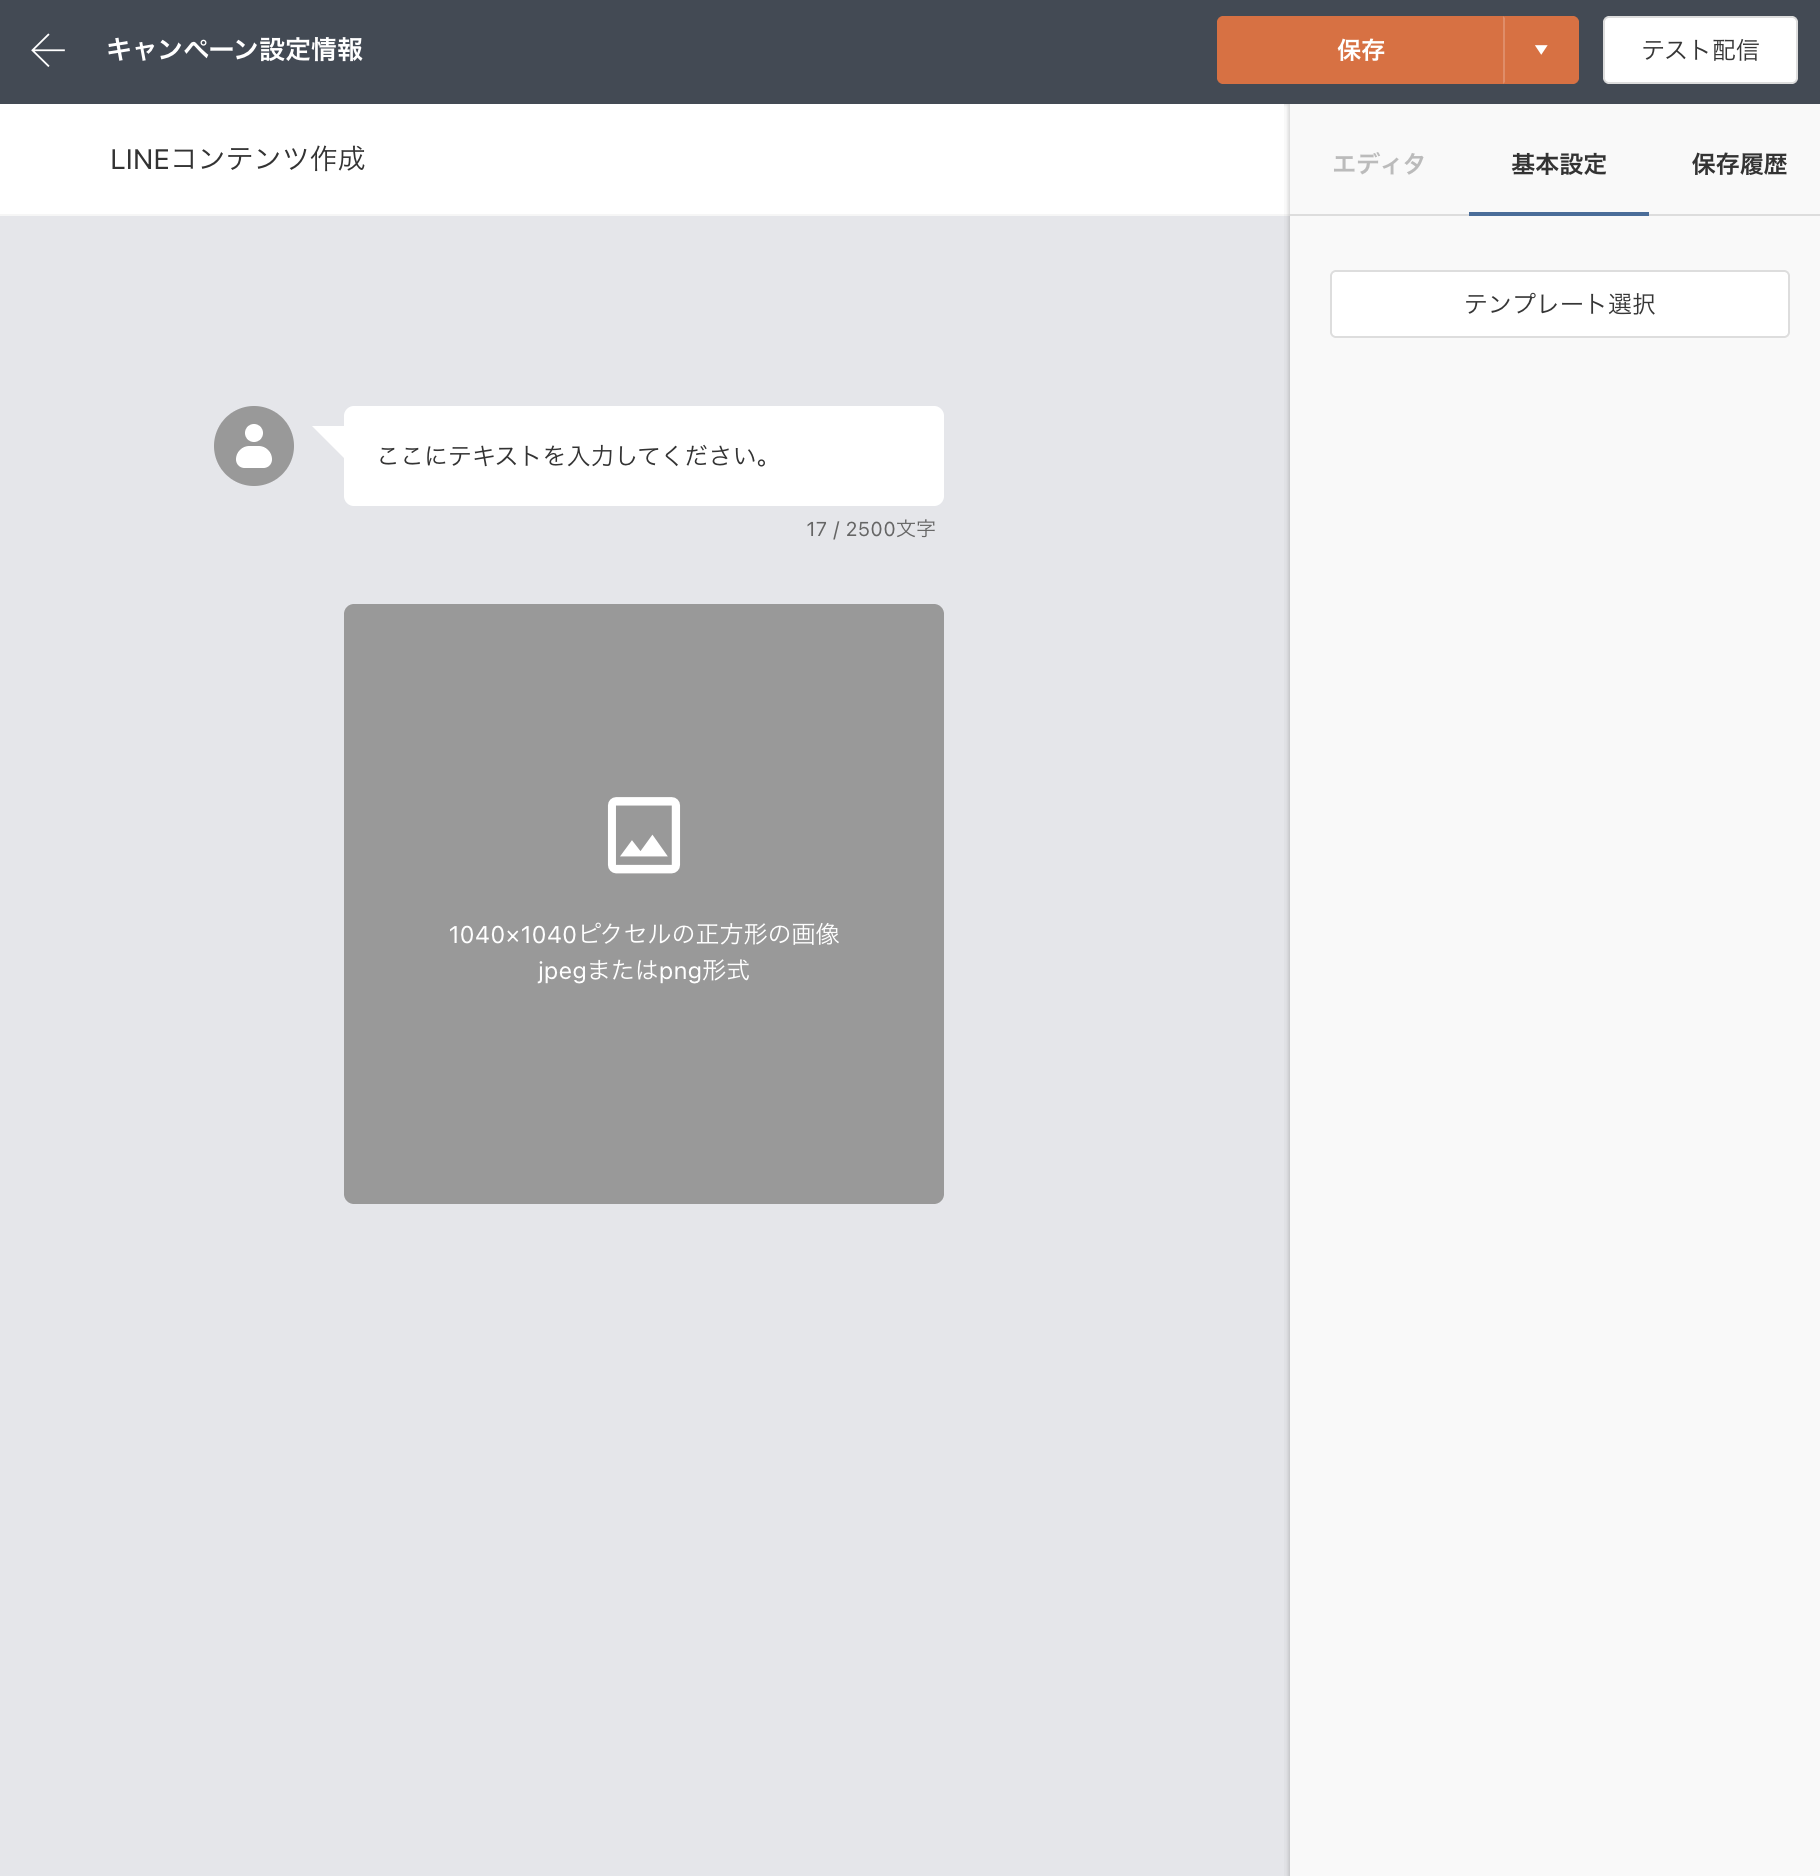This screenshot has width=1820, height=1876.
Task: Click the image placeholder picture icon
Action: [x=644, y=835]
